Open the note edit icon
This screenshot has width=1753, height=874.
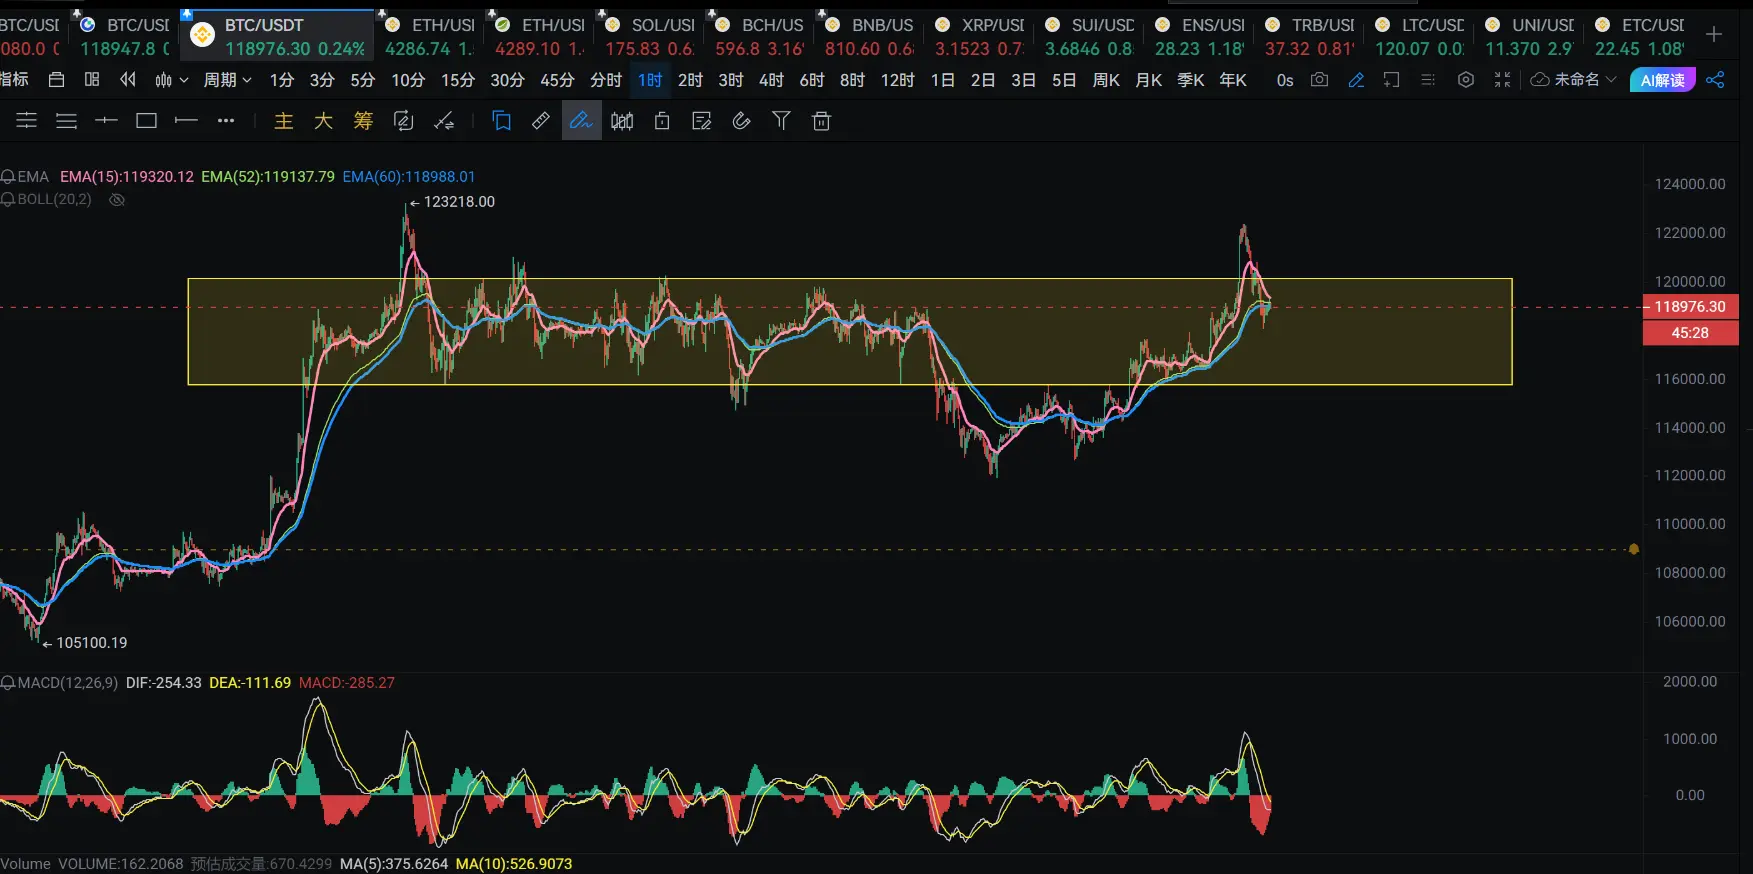click(702, 121)
